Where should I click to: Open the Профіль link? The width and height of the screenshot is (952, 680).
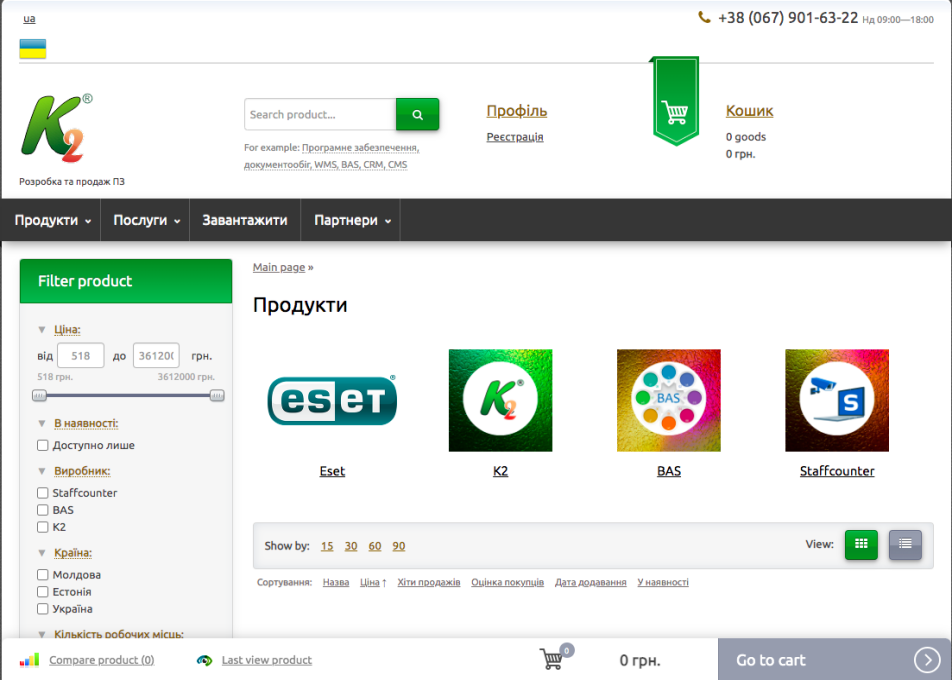517,111
